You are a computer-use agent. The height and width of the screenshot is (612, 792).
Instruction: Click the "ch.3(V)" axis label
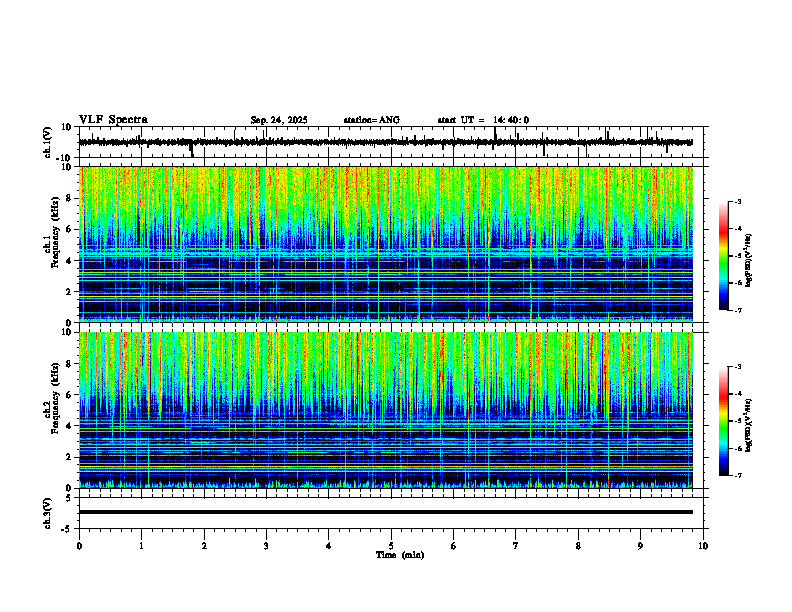click(47, 513)
